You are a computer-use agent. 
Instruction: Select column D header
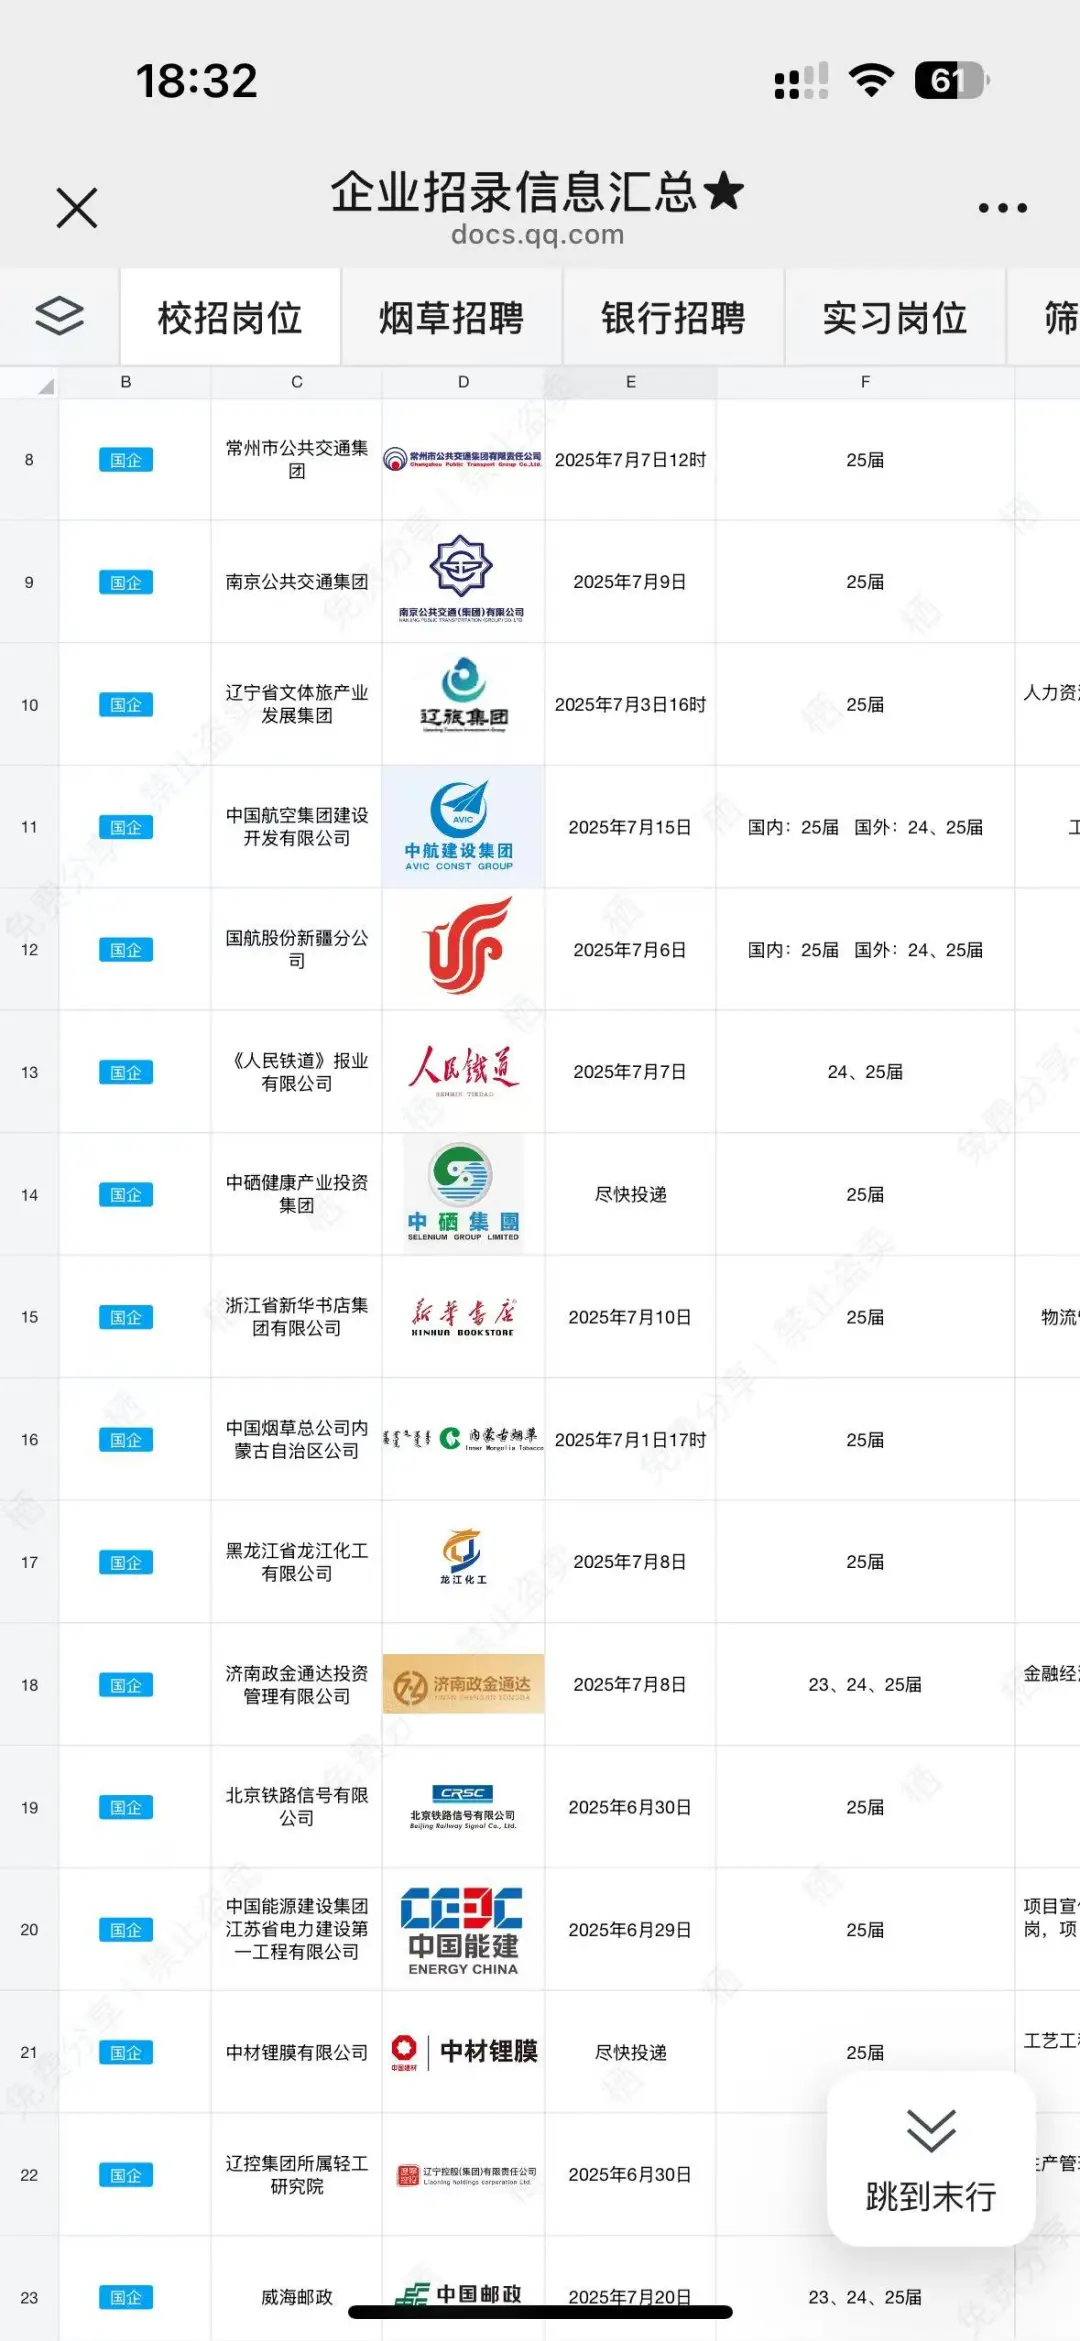coord(463,382)
